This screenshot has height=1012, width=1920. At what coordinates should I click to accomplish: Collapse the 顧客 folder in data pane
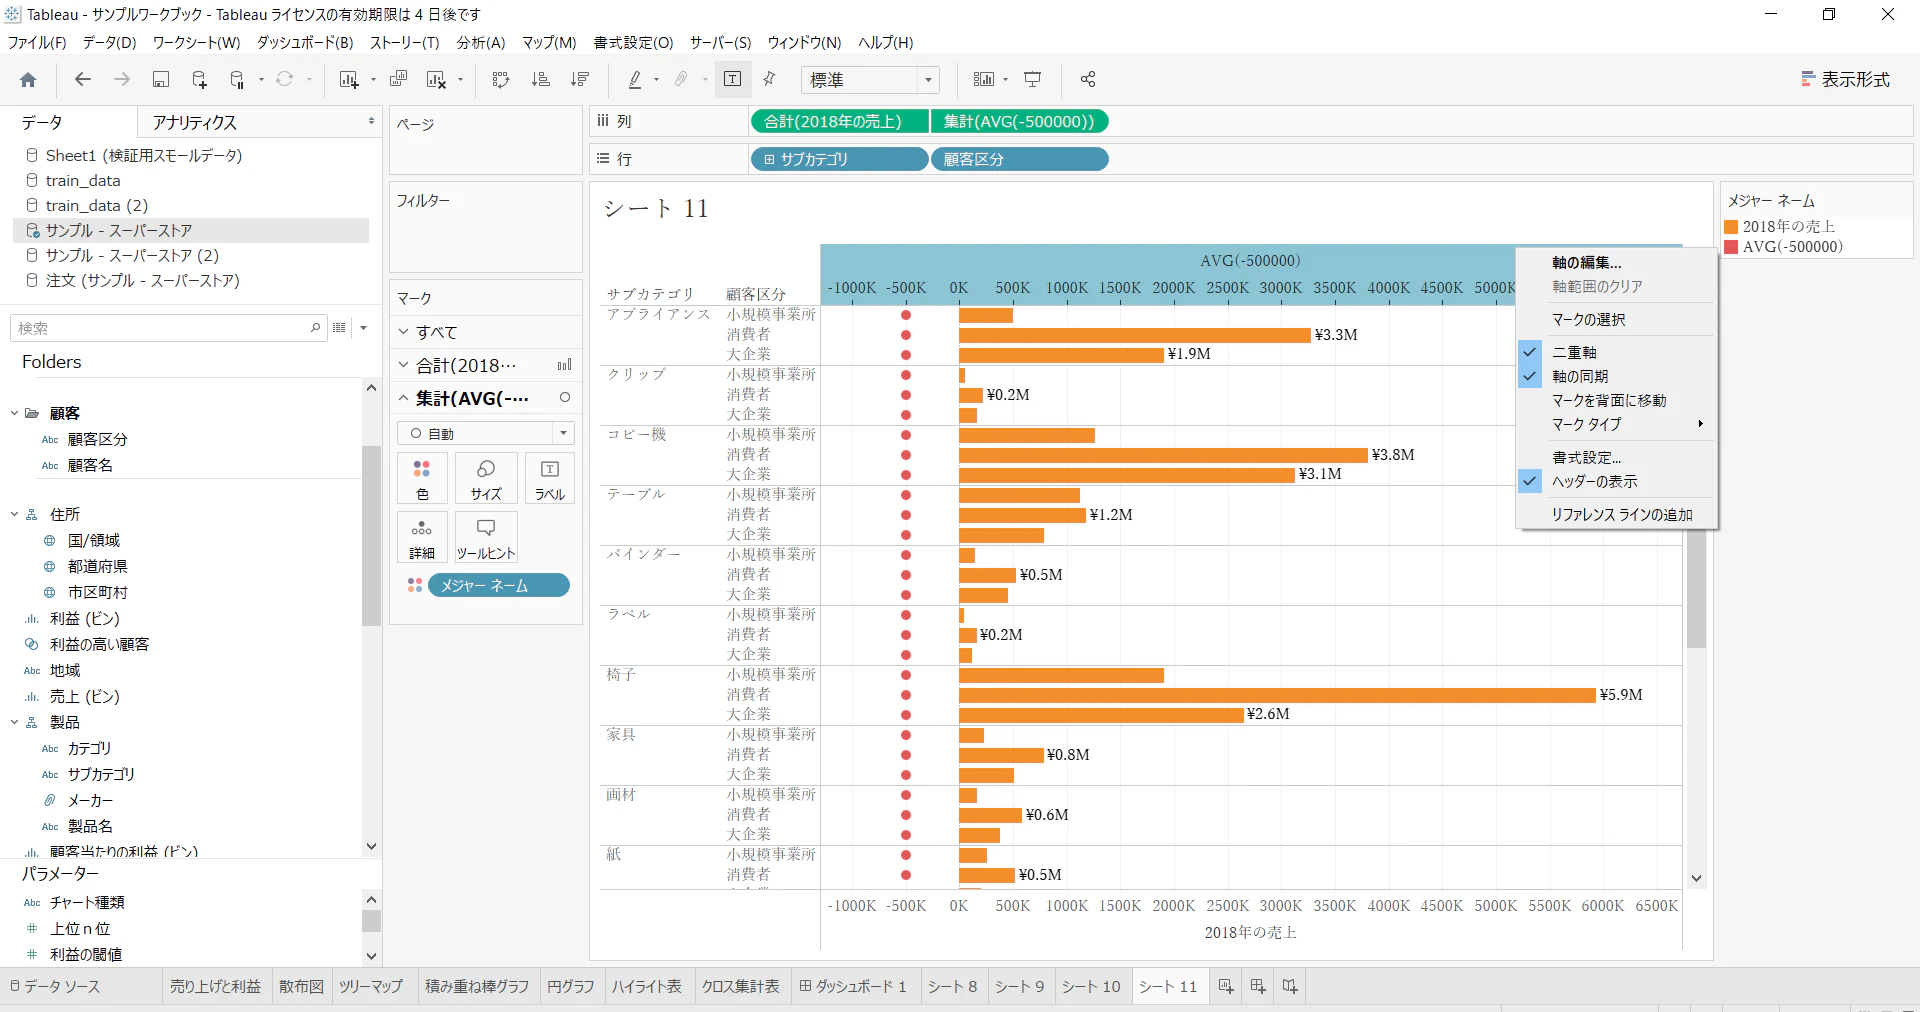(14, 413)
